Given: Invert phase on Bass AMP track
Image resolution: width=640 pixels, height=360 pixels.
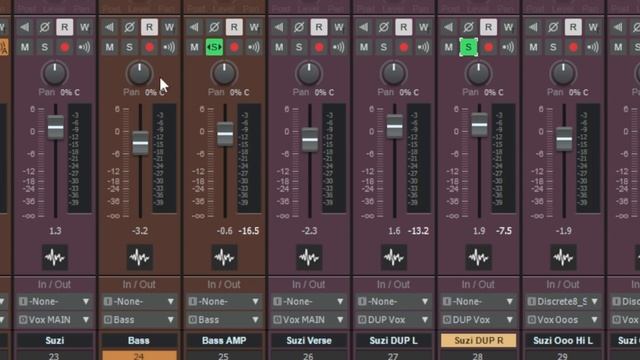Looking at the screenshot, I should tap(214, 27).
